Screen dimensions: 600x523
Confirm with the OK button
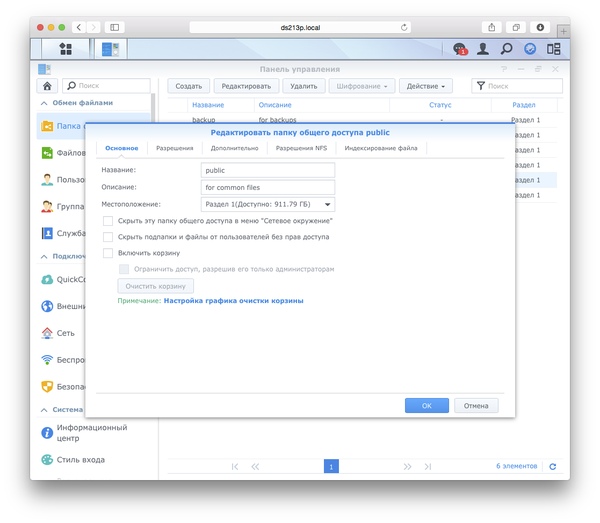point(427,406)
